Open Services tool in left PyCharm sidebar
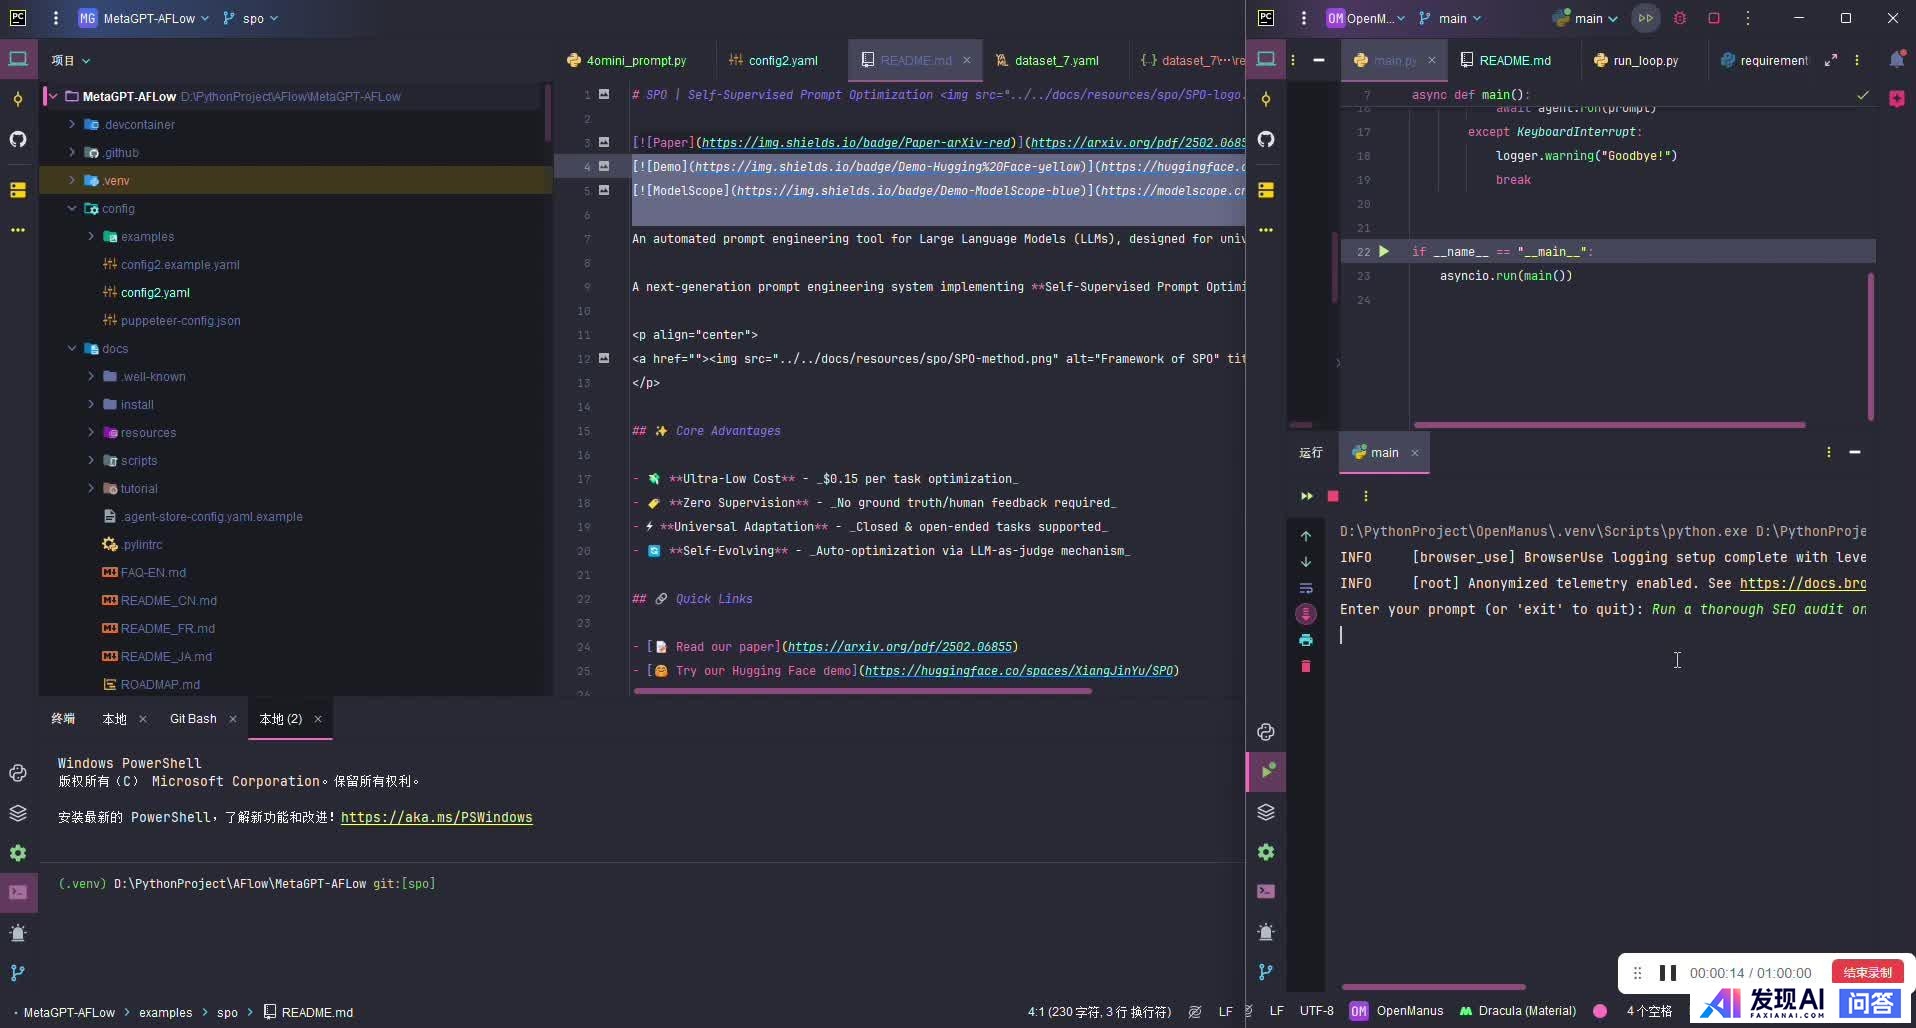The image size is (1916, 1028). point(18,853)
